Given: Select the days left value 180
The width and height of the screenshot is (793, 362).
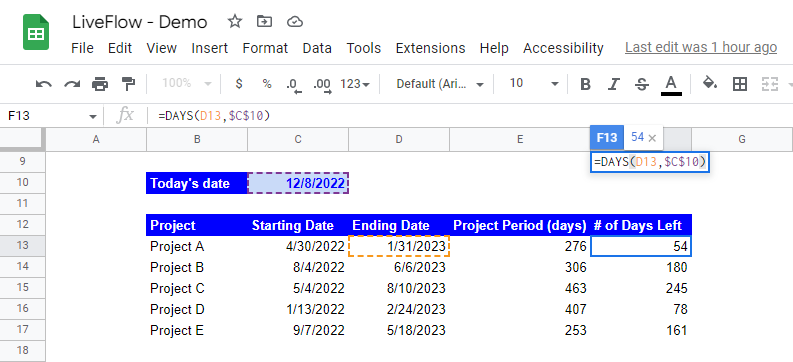Looking at the screenshot, I should click(x=641, y=267).
